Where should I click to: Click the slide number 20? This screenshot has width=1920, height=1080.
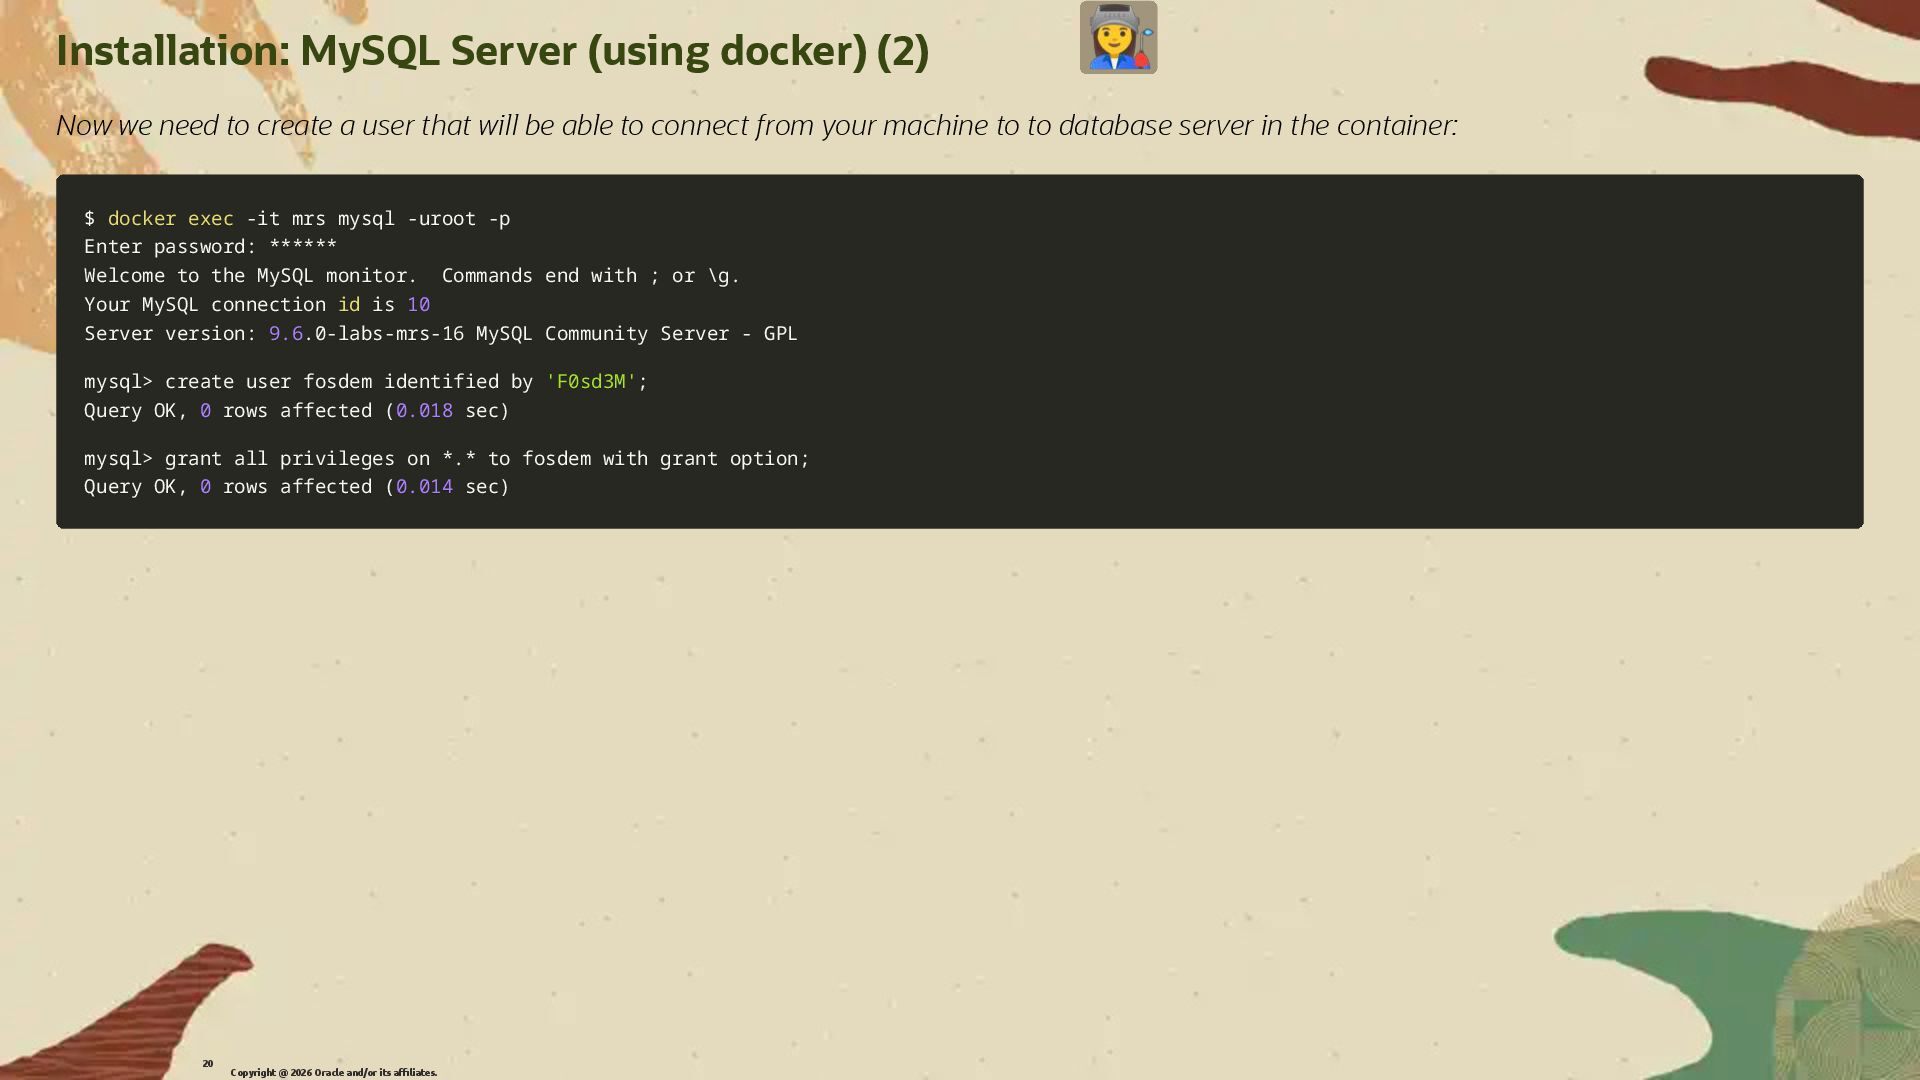pyautogui.click(x=208, y=1063)
